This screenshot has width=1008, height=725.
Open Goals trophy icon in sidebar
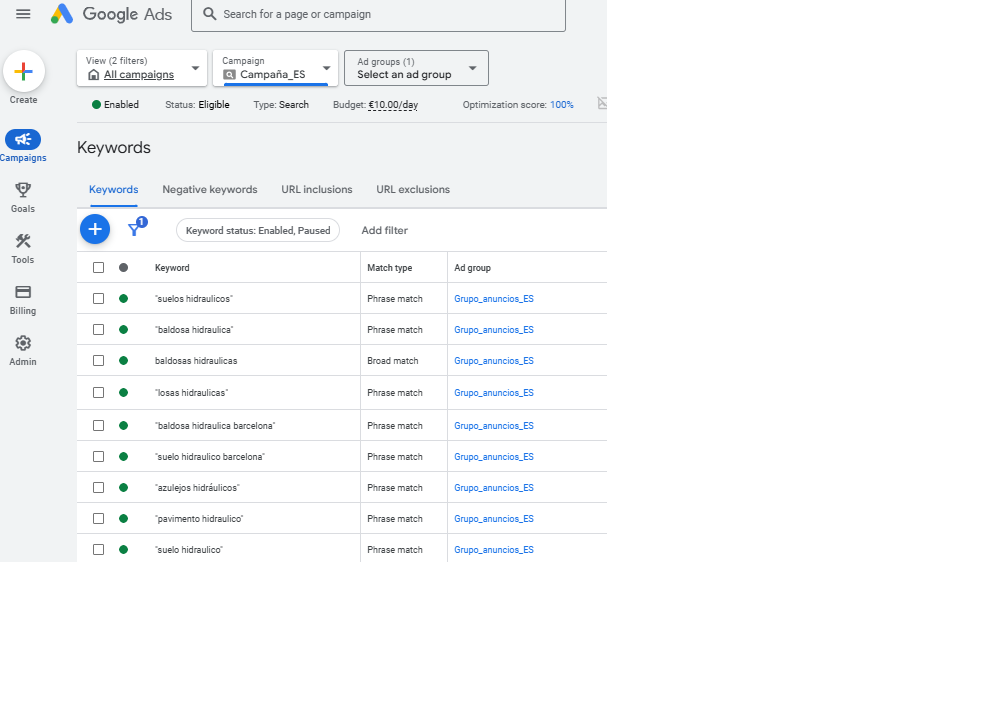point(23,190)
